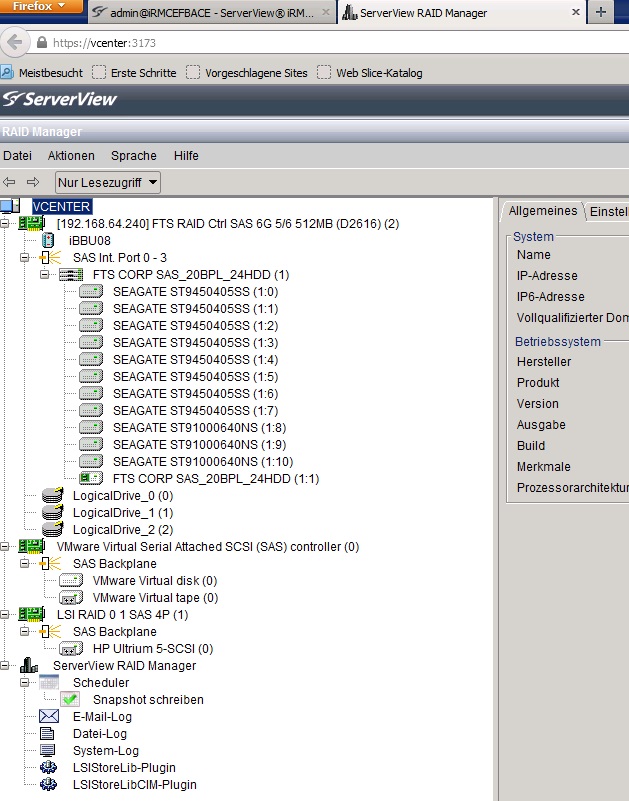This screenshot has height=801, width=629.
Task: Click the browser address bar showing vcenter:3173
Action: tap(300, 44)
